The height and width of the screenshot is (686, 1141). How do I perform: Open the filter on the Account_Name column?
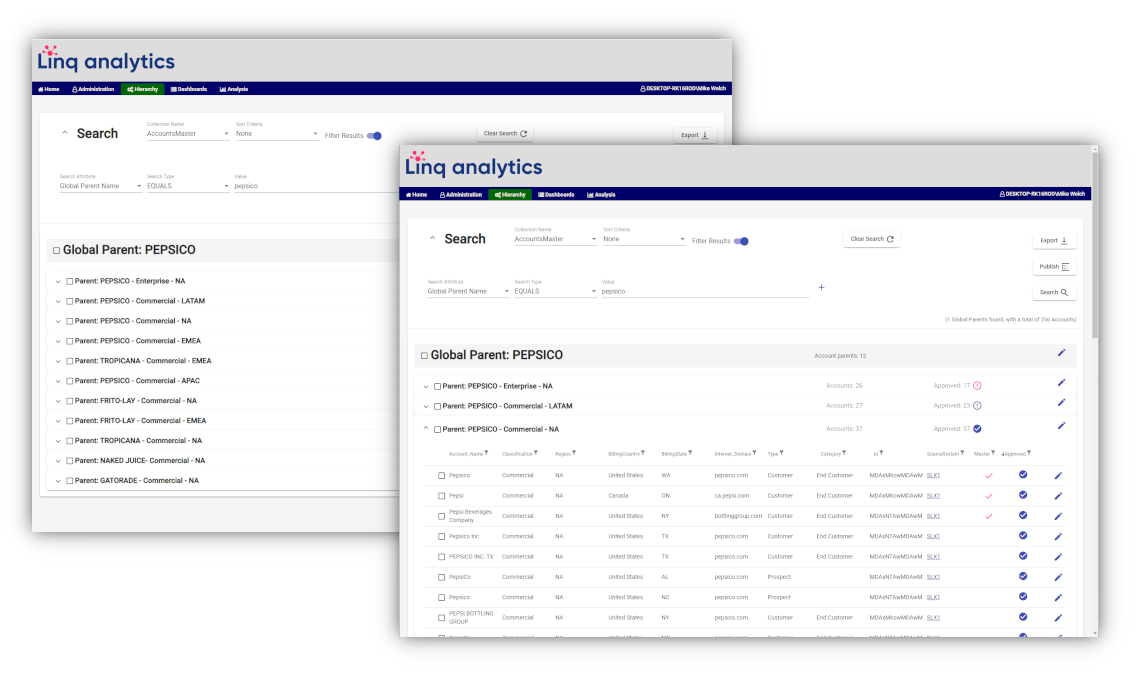pyautogui.click(x=485, y=453)
